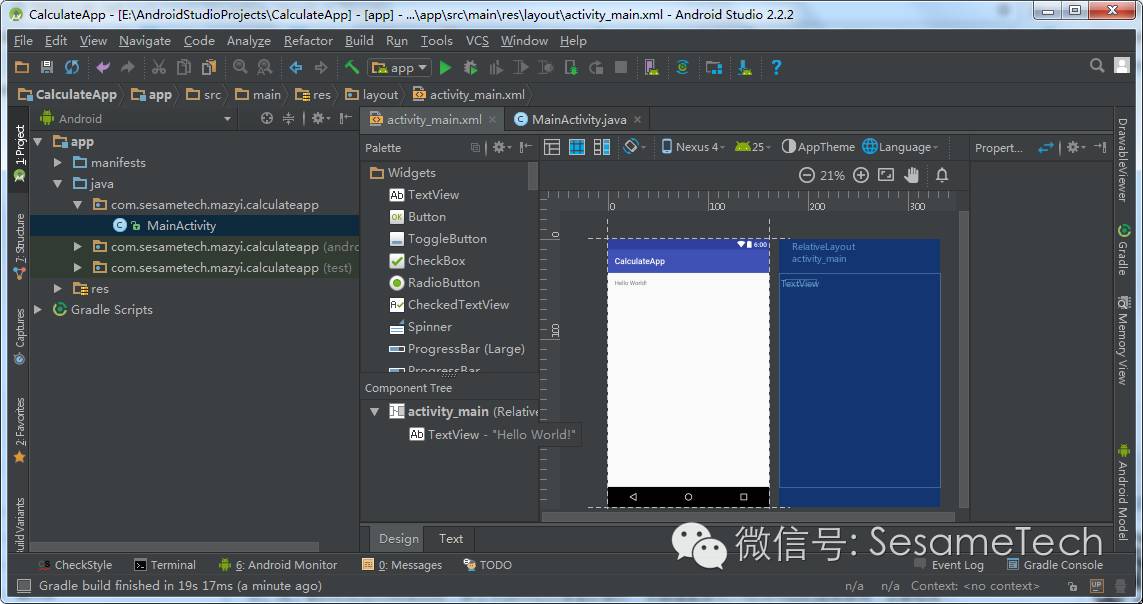Start debugging with the bug icon
1143x604 pixels.
click(471, 68)
